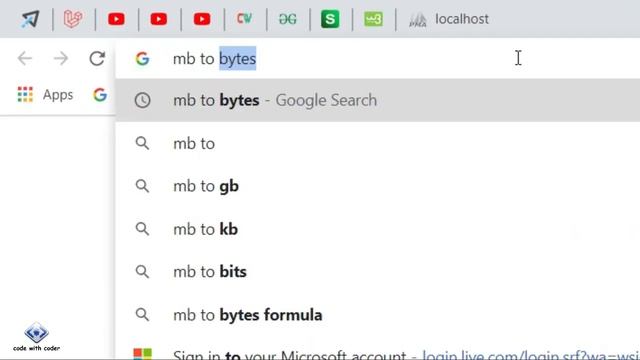
Task: Open the W3Schools bookmark icon
Action: tap(373, 19)
